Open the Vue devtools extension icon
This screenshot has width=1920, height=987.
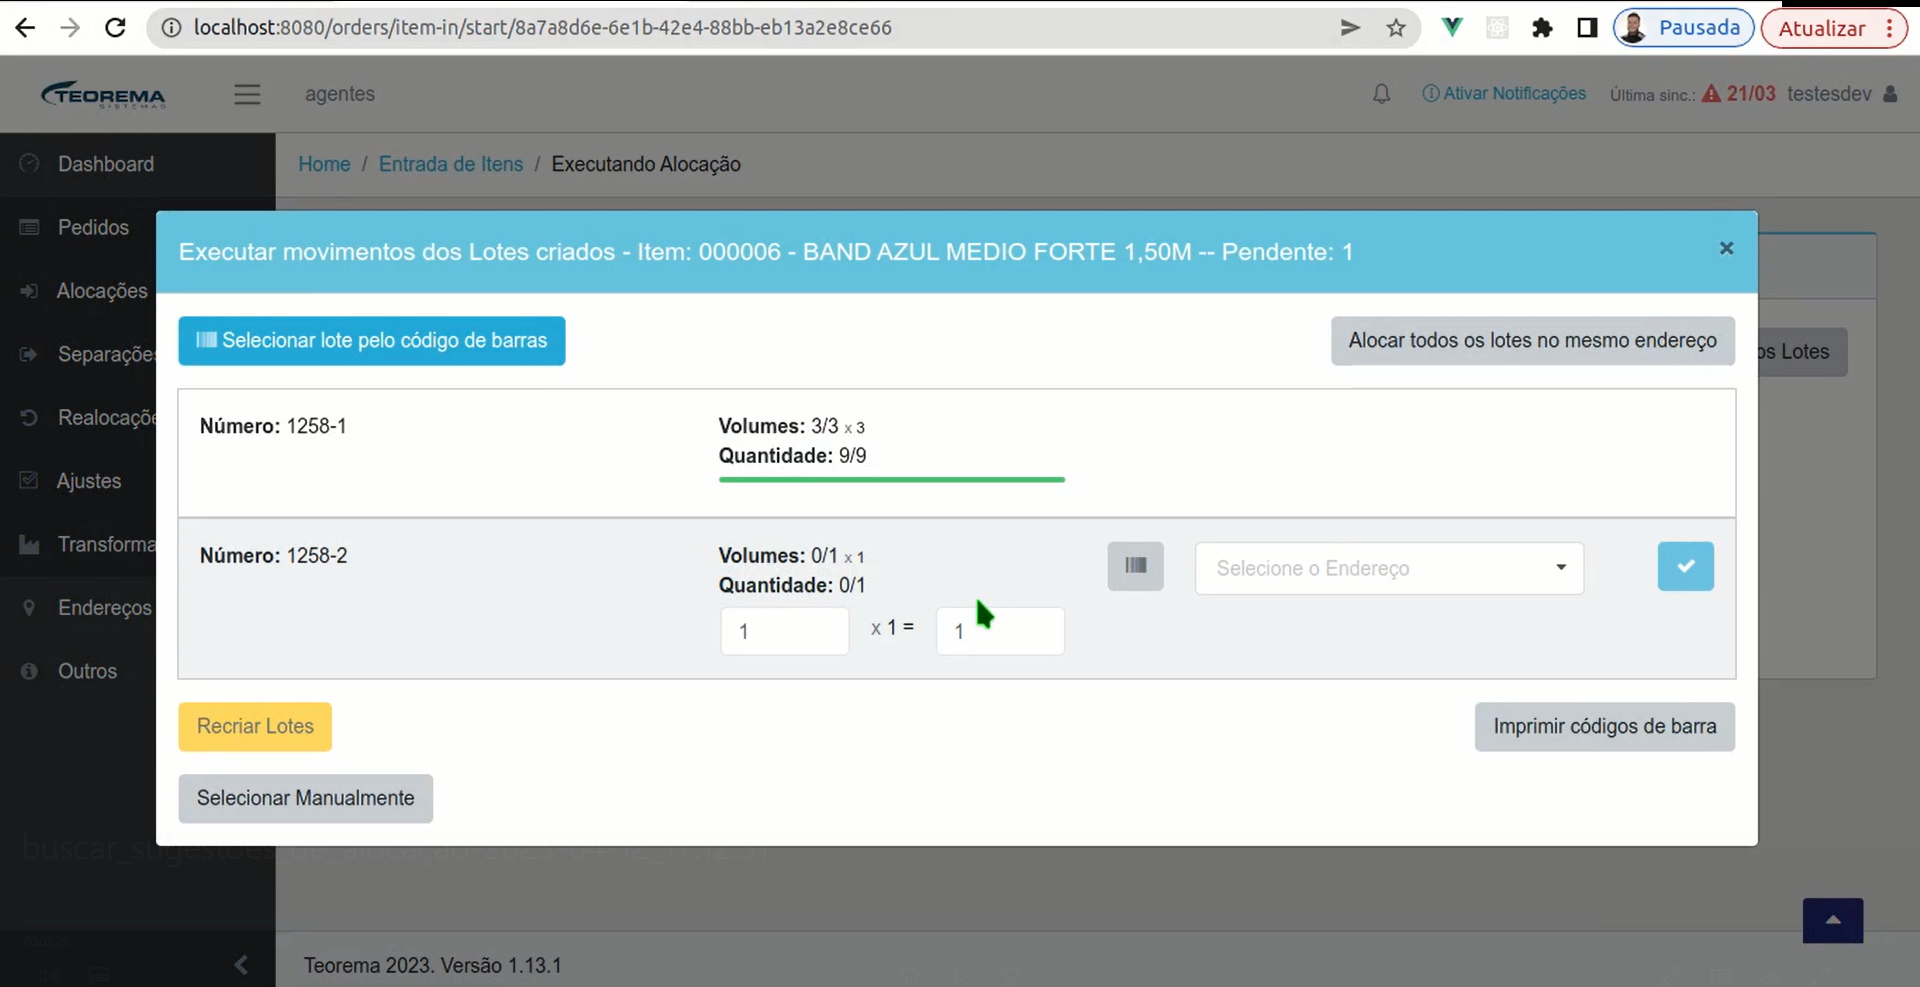point(1452,28)
